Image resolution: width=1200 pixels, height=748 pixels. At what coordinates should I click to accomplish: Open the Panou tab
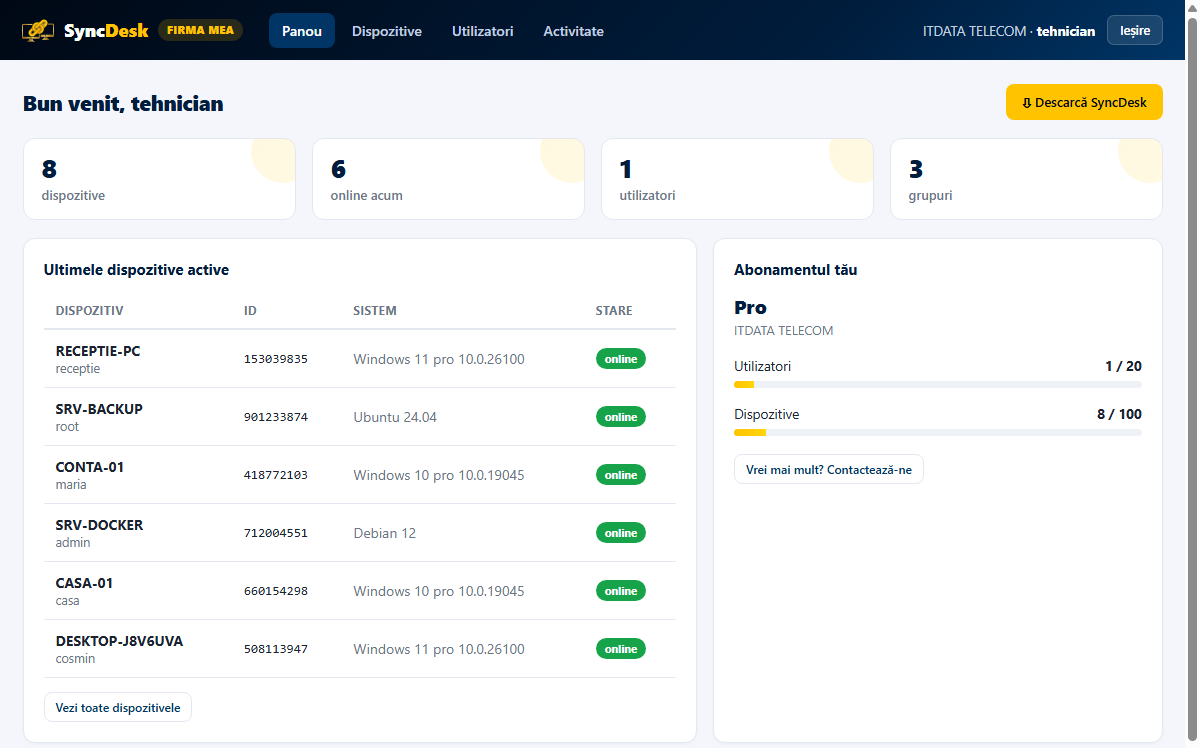302,31
